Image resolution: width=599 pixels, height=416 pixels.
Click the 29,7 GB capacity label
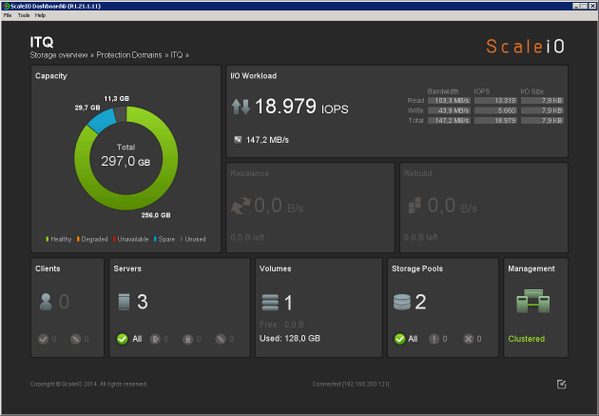click(87, 108)
